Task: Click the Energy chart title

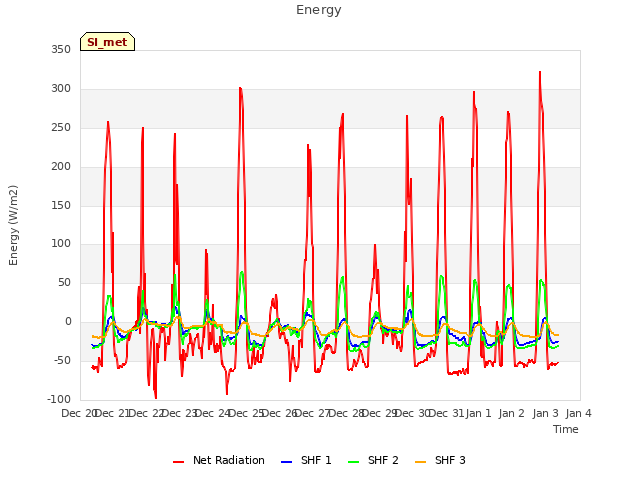Action: coord(319,10)
